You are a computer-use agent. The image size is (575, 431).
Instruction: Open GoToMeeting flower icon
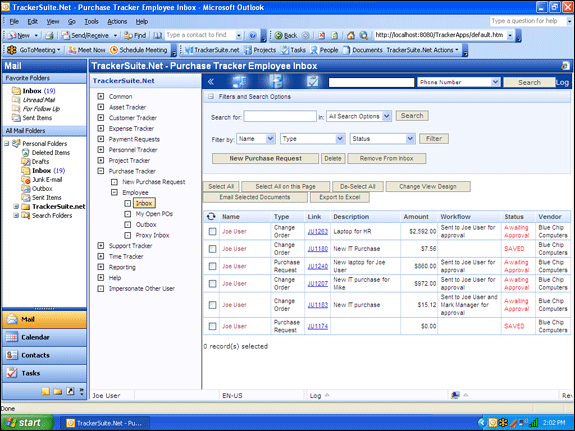(12, 50)
